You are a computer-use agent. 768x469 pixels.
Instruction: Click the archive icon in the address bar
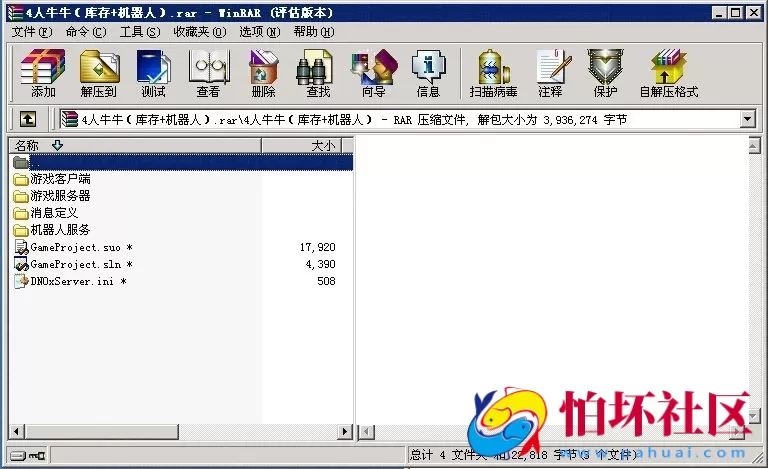(70, 119)
